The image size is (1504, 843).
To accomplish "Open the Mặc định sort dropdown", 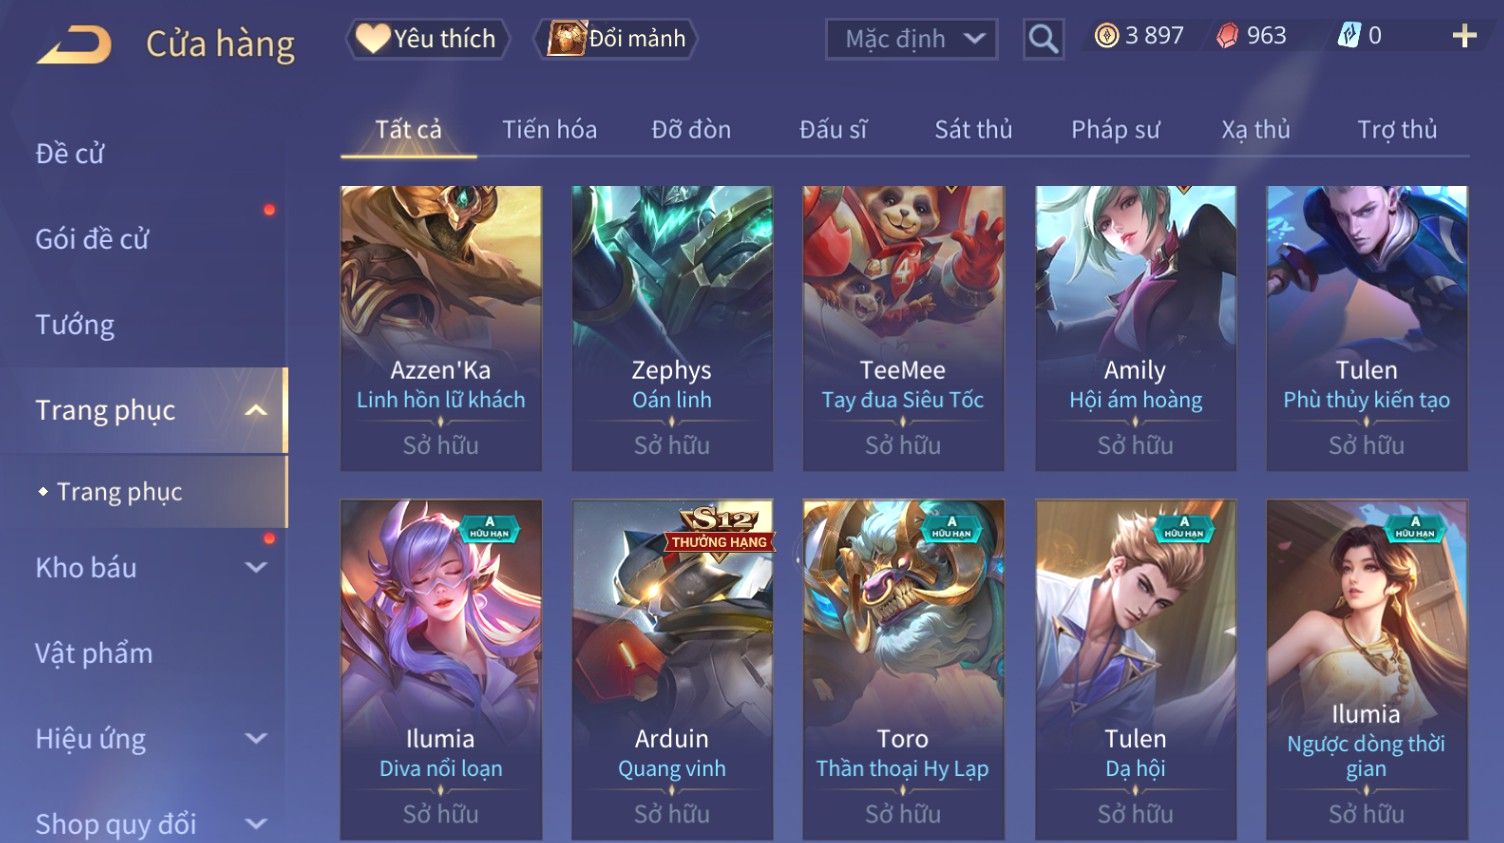I will [x=911, y=39].
